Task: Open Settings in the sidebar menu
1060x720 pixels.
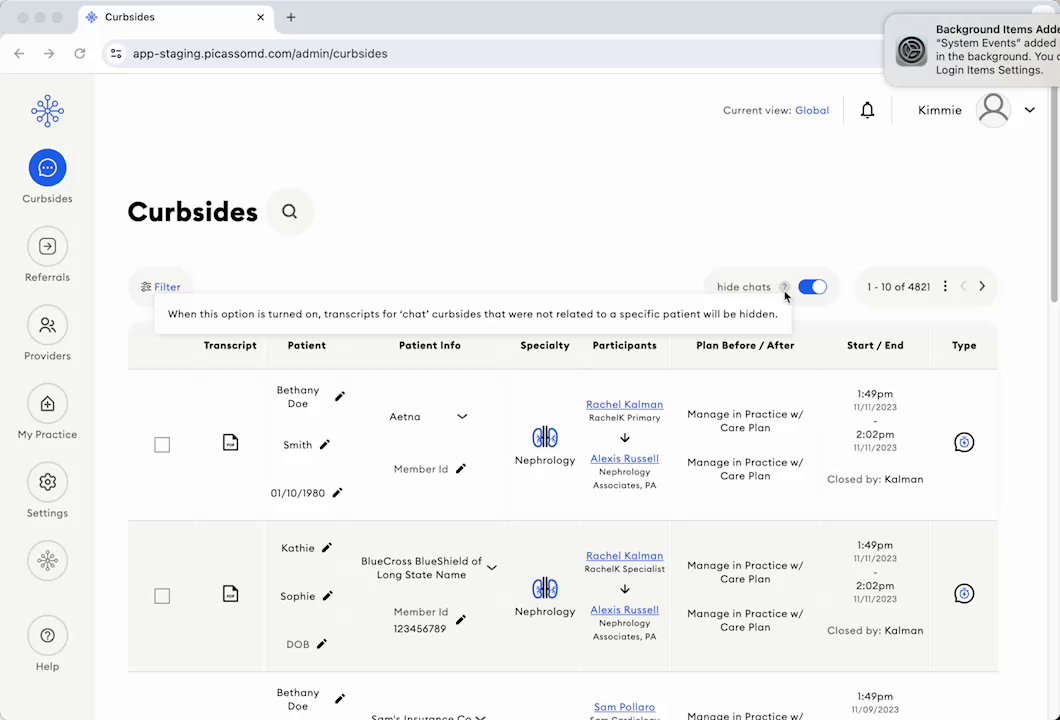Action: [47, 482]
